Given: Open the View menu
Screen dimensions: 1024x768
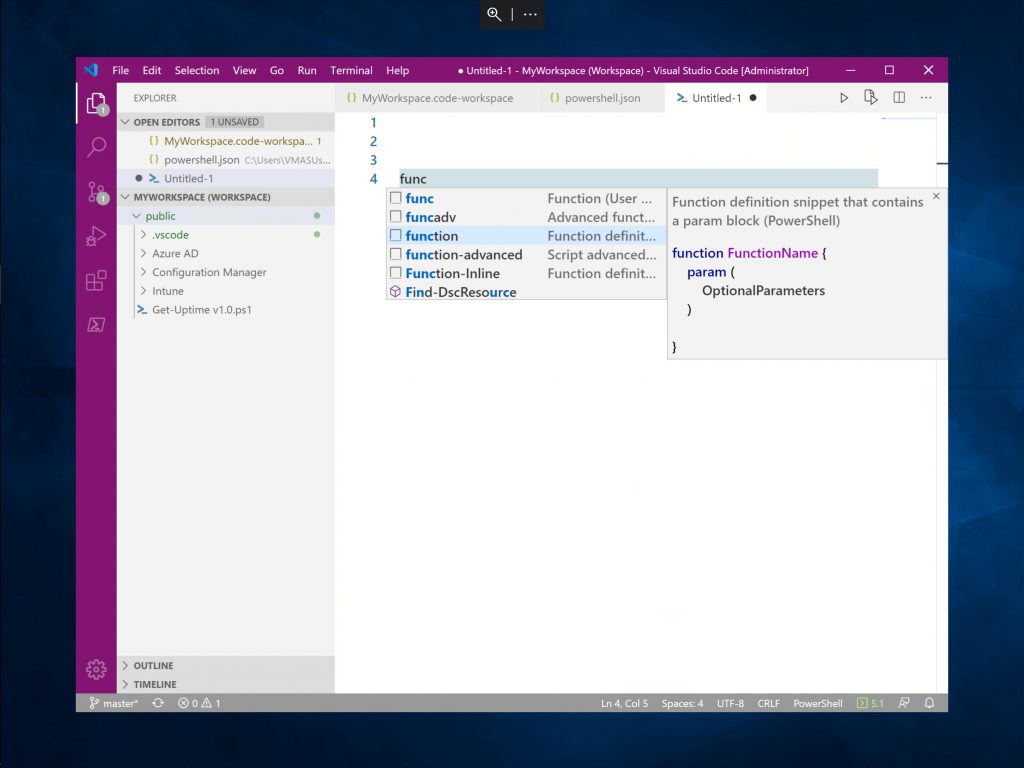Looking at the screenshot, I should click(x=244, y=71).
